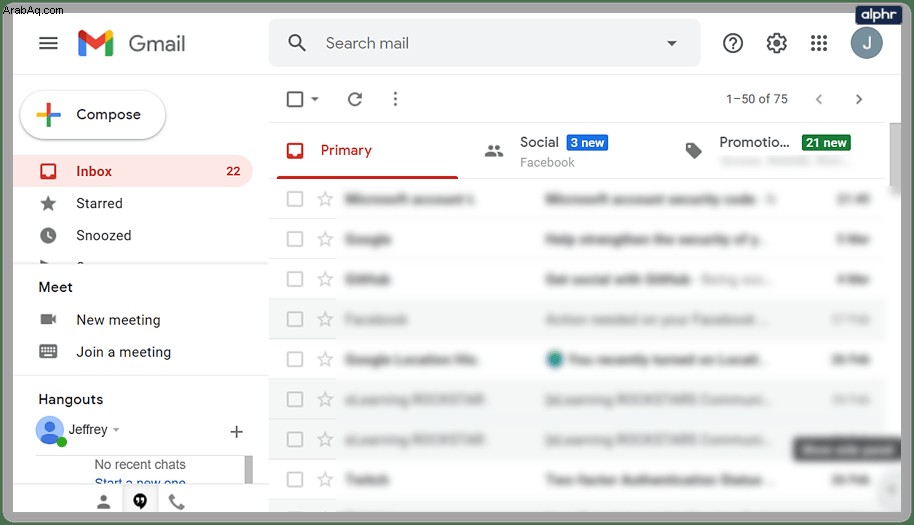Refresh the inbox
This screenshot has width=914, height=525.
point(355,99)
